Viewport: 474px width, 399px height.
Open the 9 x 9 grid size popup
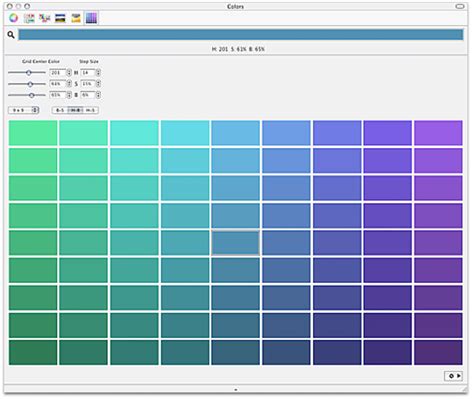[x=24, y=110]
